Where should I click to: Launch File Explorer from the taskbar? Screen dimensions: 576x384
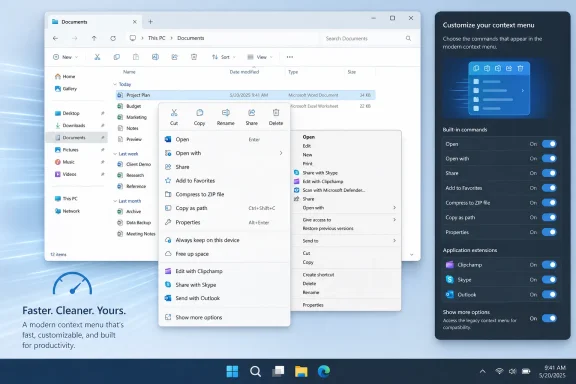click(x=301, y=372)
